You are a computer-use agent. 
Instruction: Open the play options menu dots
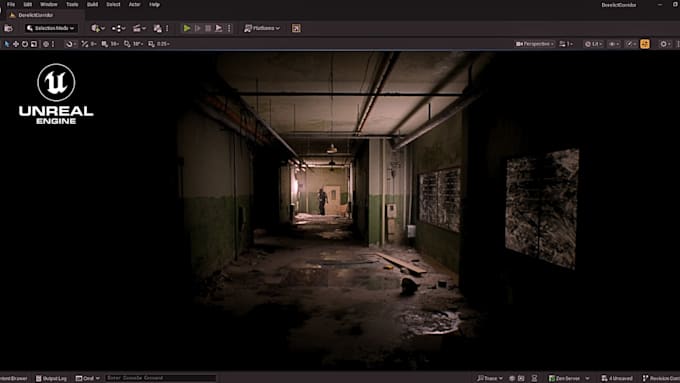(229, 28)
